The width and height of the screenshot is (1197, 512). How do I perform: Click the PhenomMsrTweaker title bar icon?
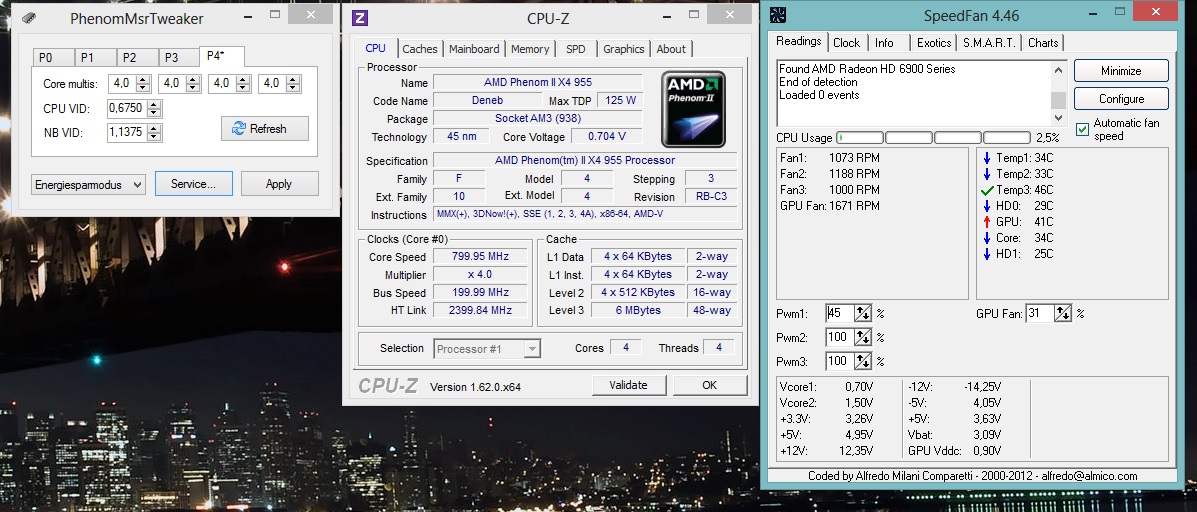(28, 18)
